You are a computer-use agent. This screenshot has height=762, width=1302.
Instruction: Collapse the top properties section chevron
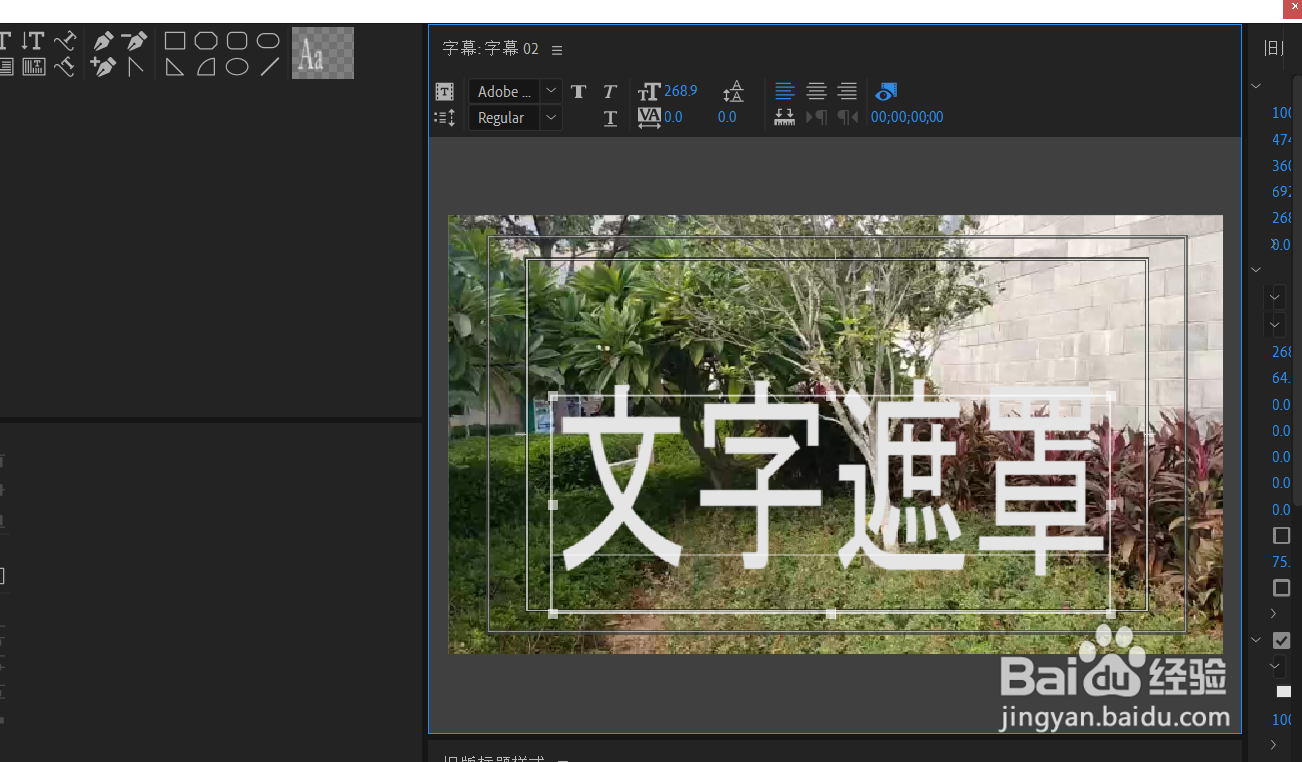[1256, 85]
